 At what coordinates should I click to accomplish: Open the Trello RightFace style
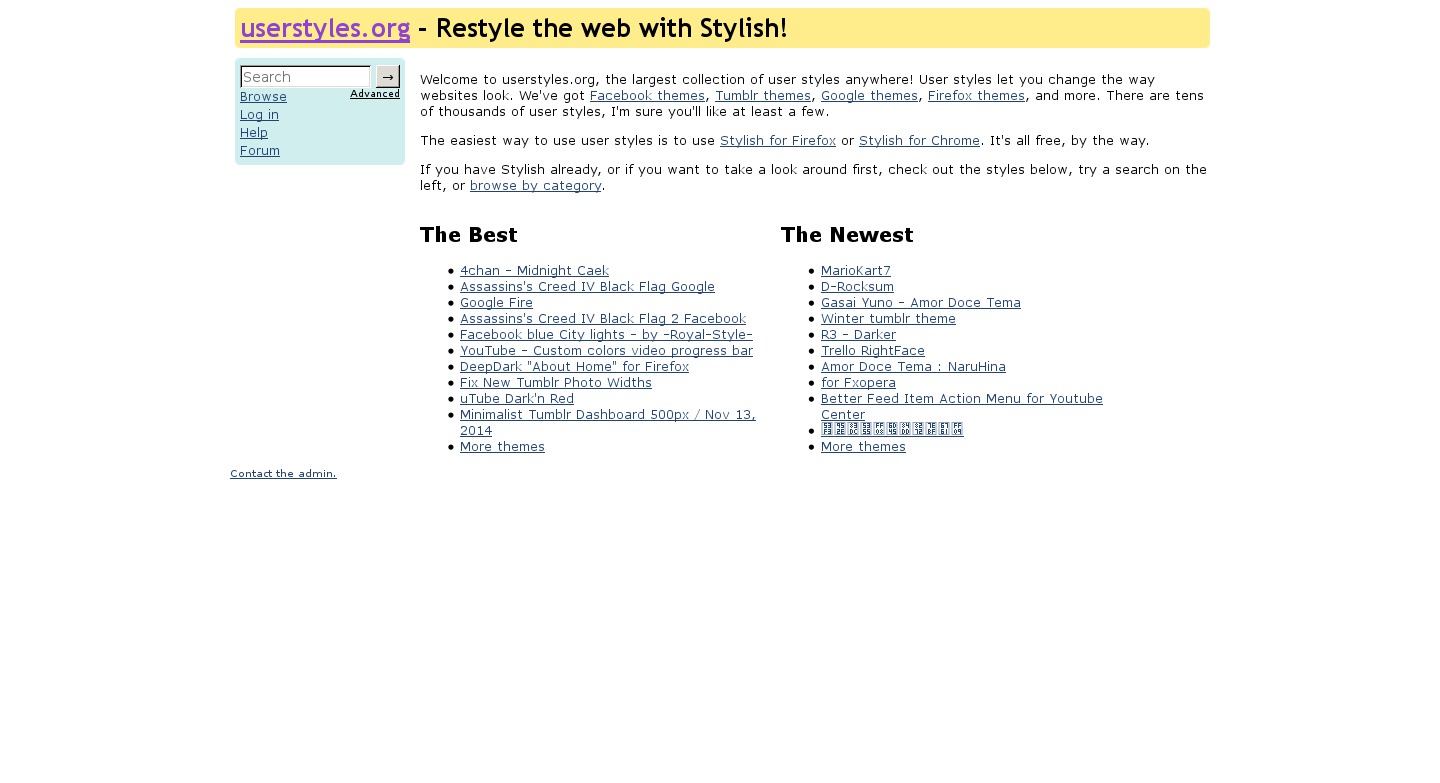(x=873, y=351)
